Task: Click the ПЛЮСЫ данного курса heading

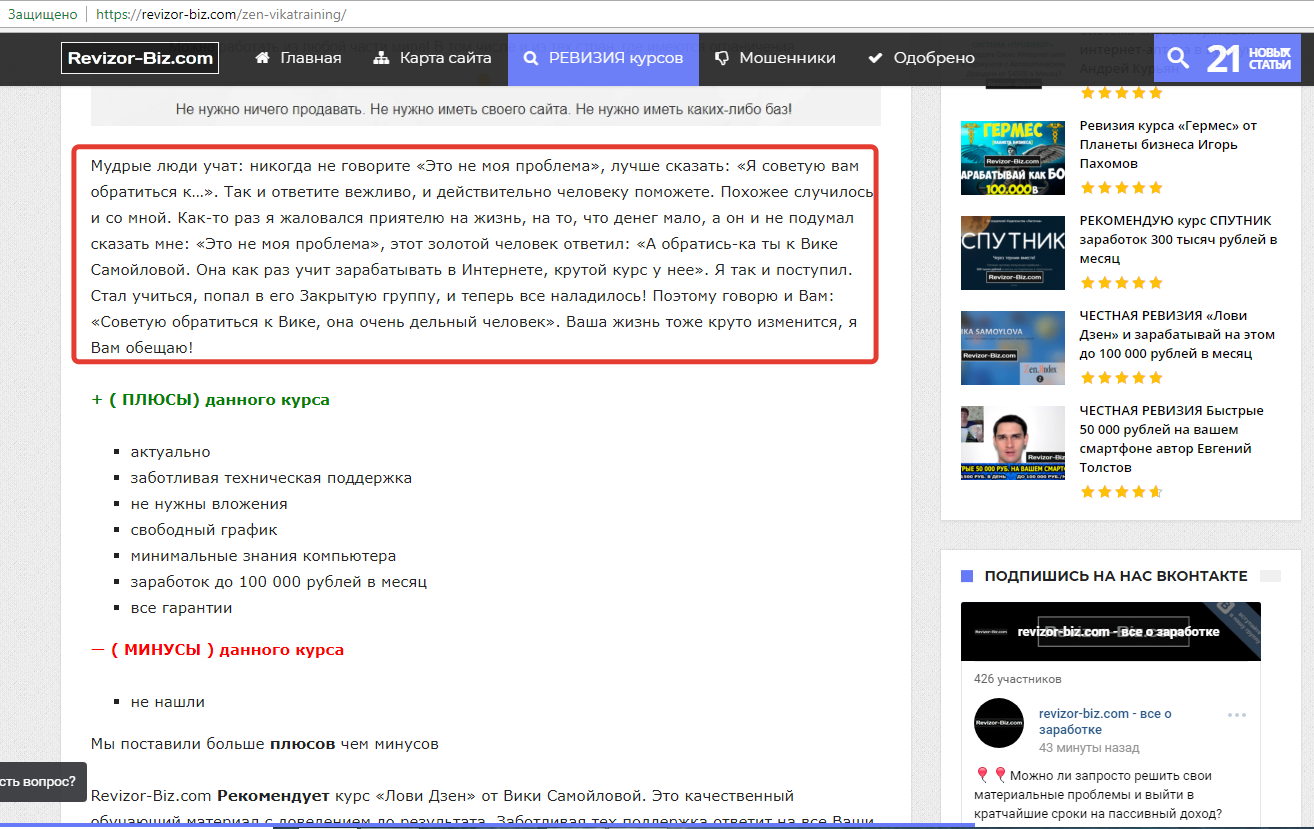Action: 210,400
